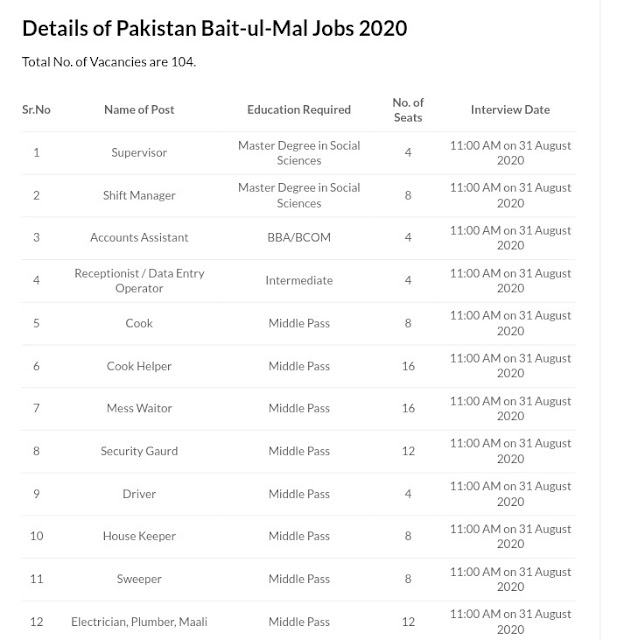Select the Electrician, Plumber, Maali cell
624x640 pixels.
139,622
